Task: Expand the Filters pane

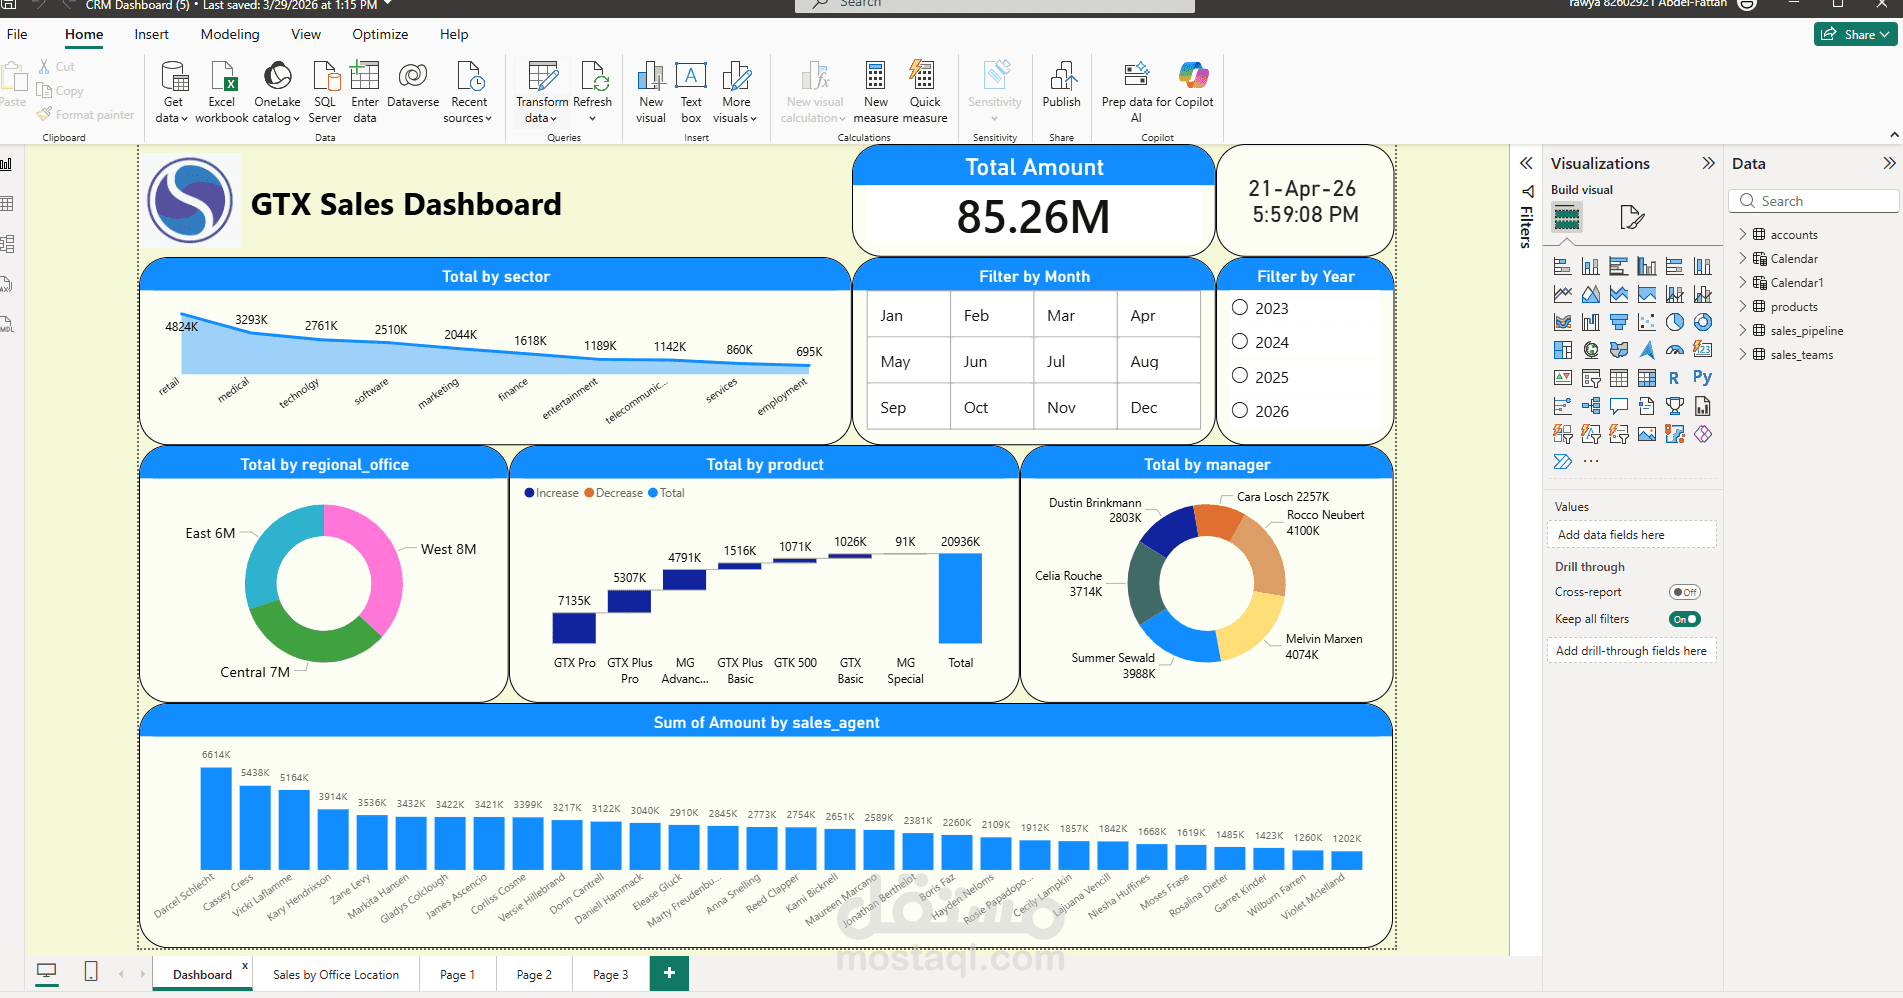Action: (1526, 163)
